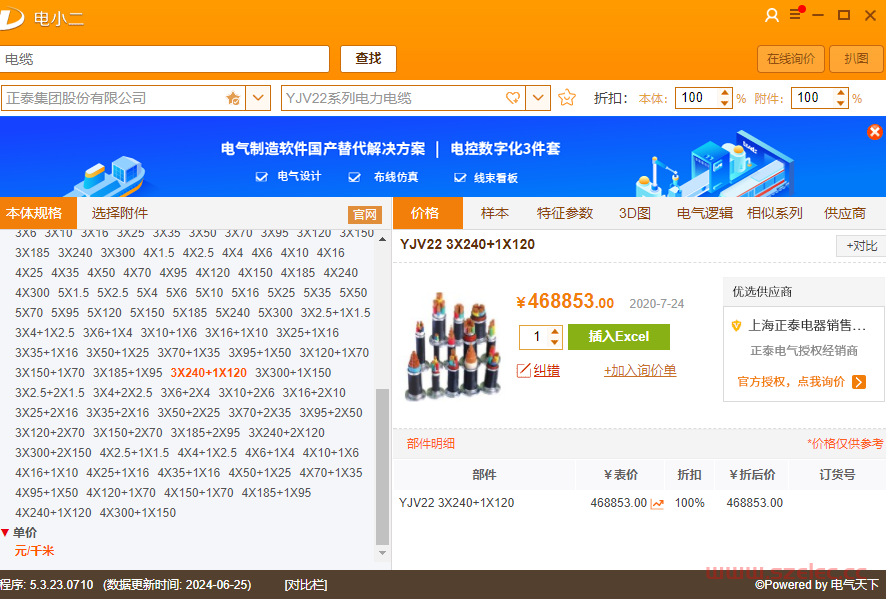Image resolution: width=886 pixels, height=599 pixels.
Task: Click the 对比栏 status bar entry
Action: click(x=305, y=585)
